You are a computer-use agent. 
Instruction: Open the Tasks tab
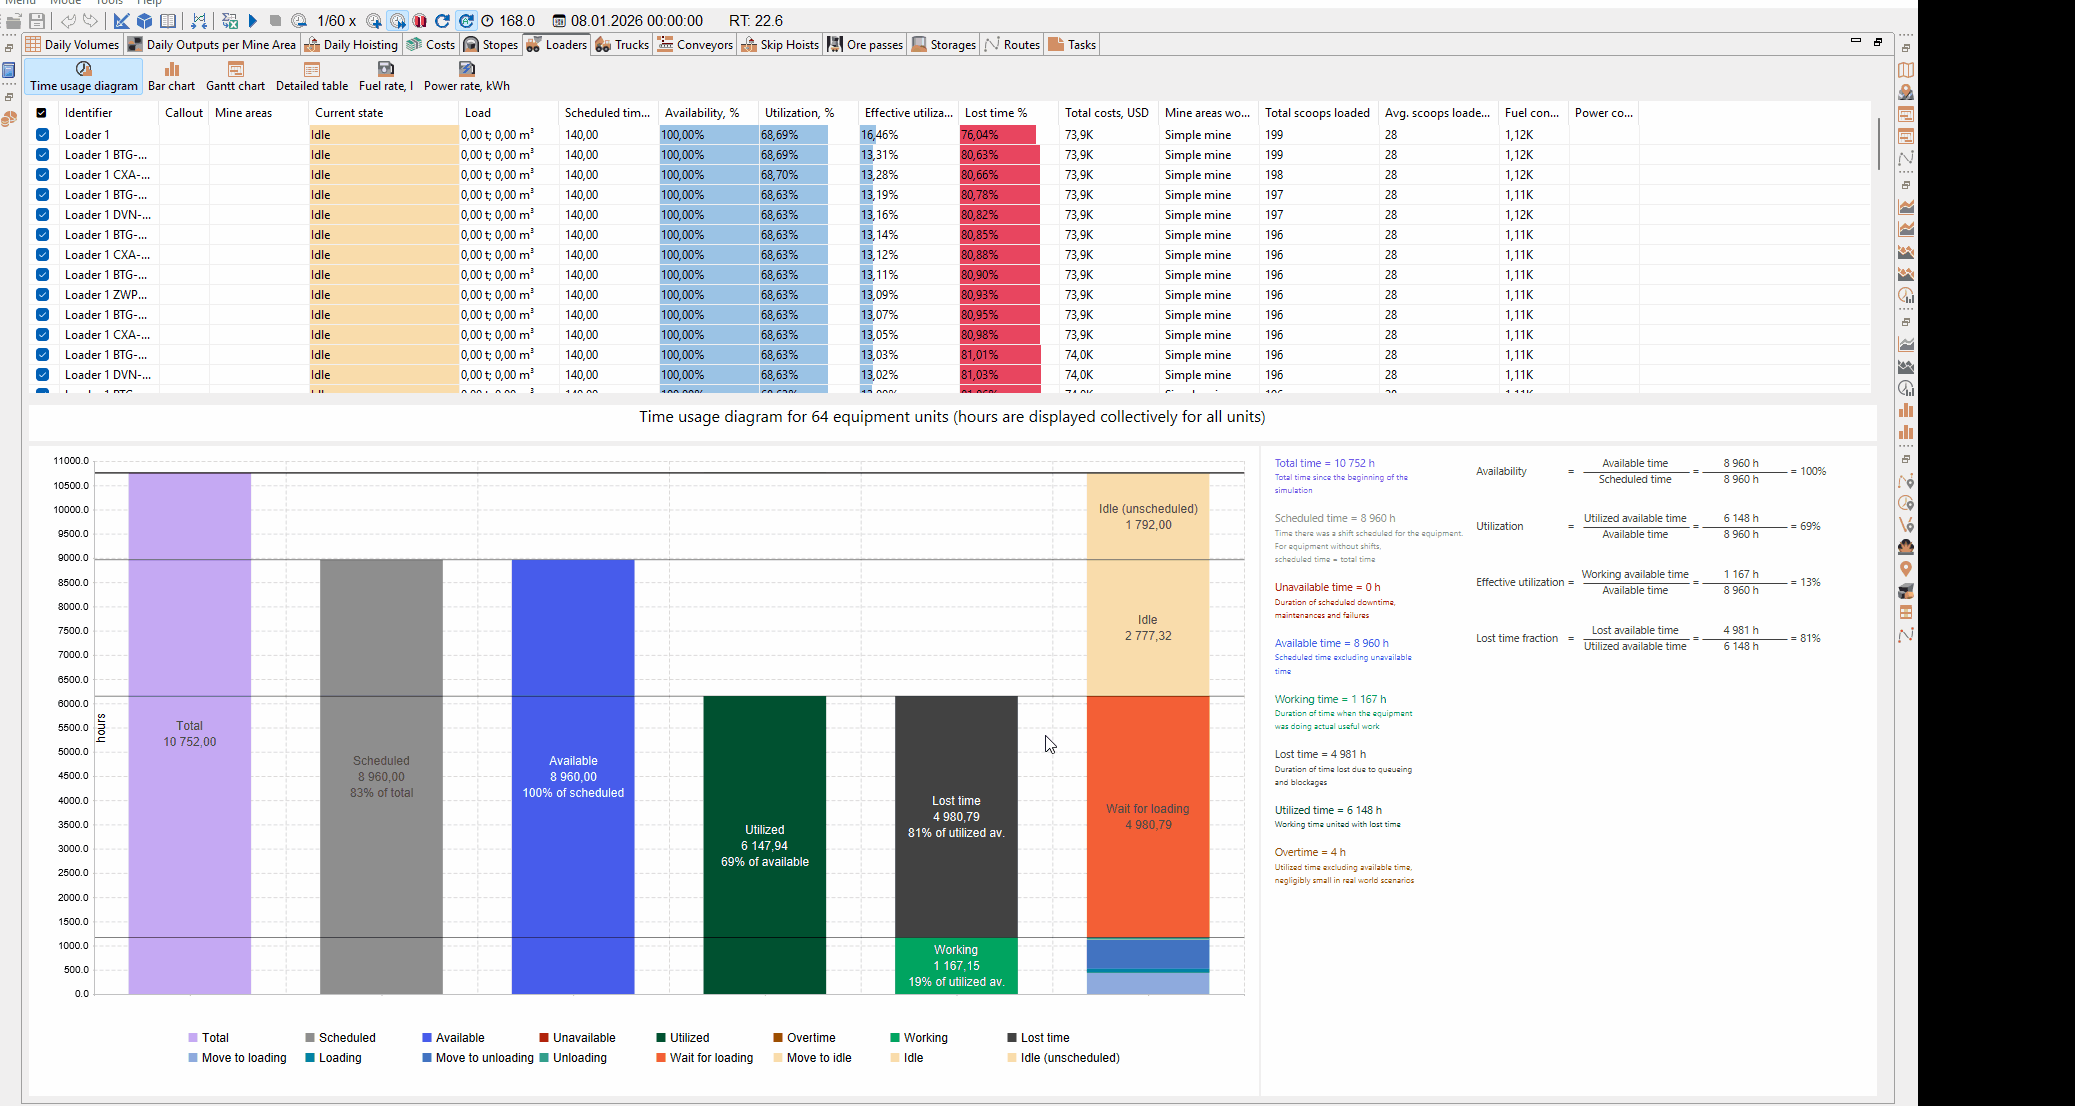point(1072,45)
